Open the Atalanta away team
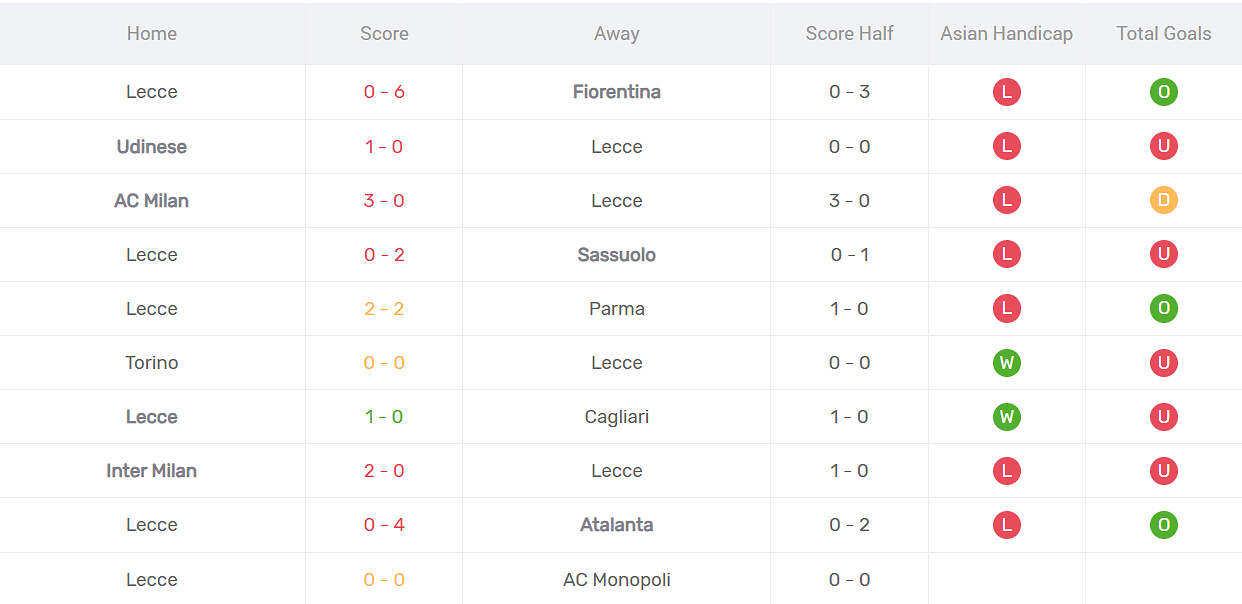Viewport: 1242px width, 604px height. 617,525
